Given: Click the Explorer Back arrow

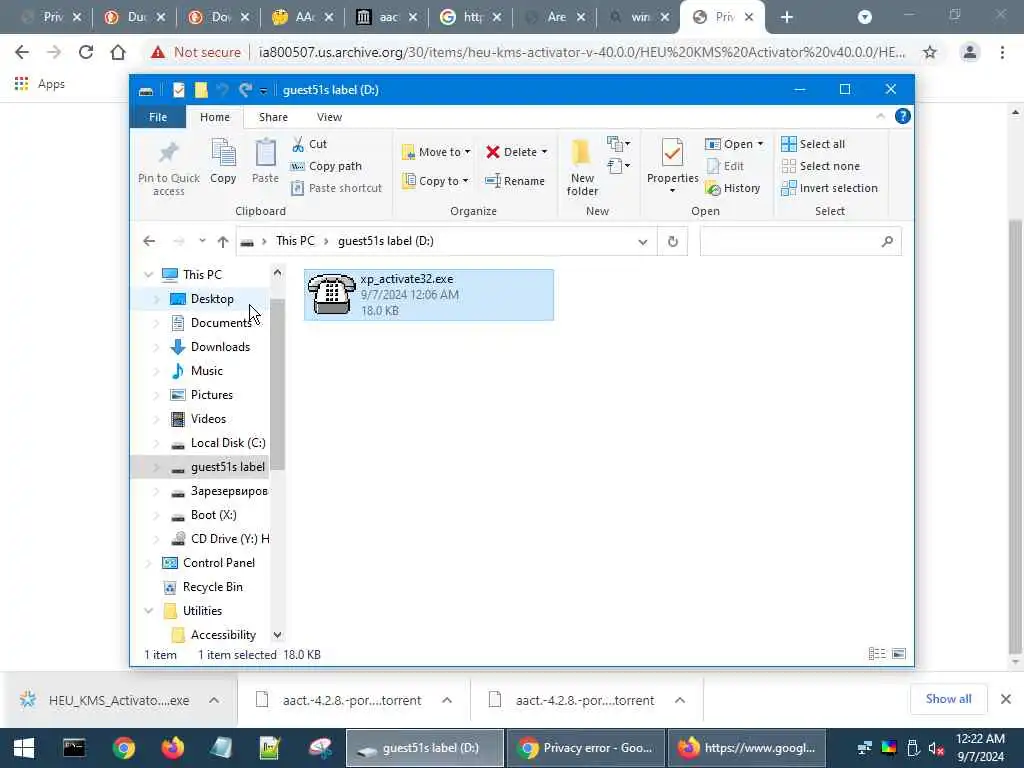Looking at the screenshot, I should (149, 242).
